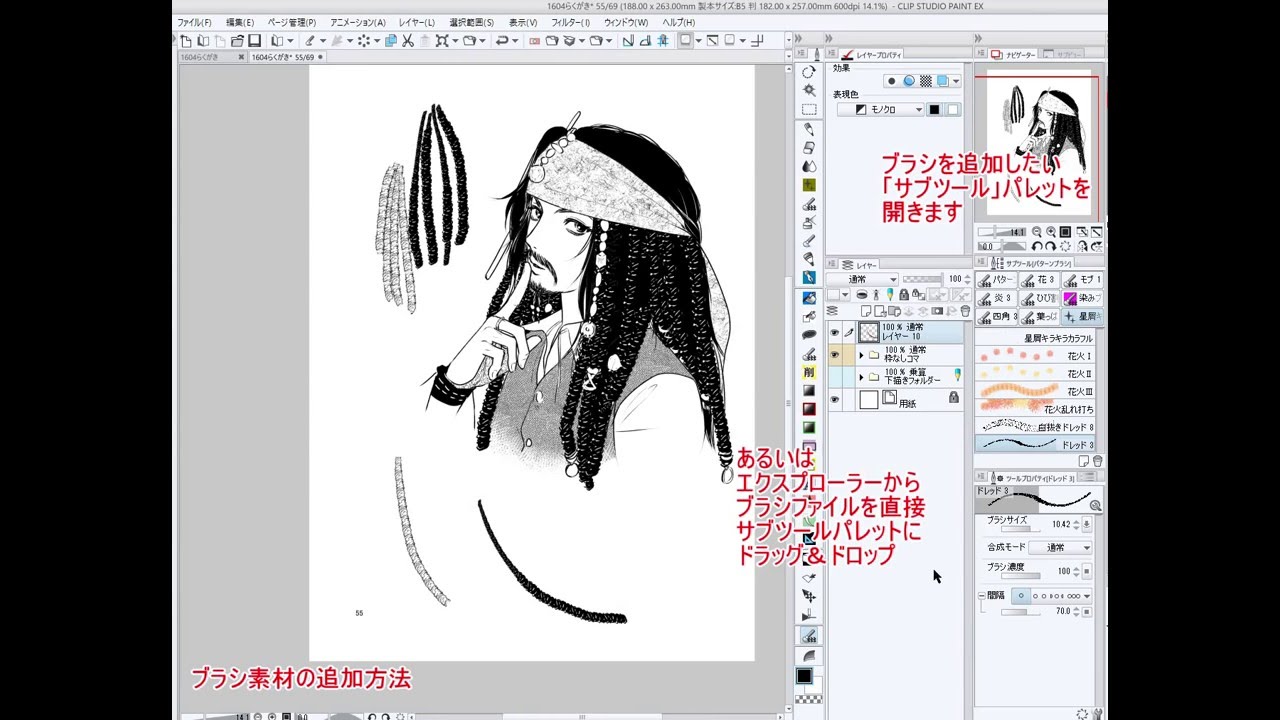The image size is (1280, 720).
Task: Click the delete layer trash icon
Action: coord(965,311)
